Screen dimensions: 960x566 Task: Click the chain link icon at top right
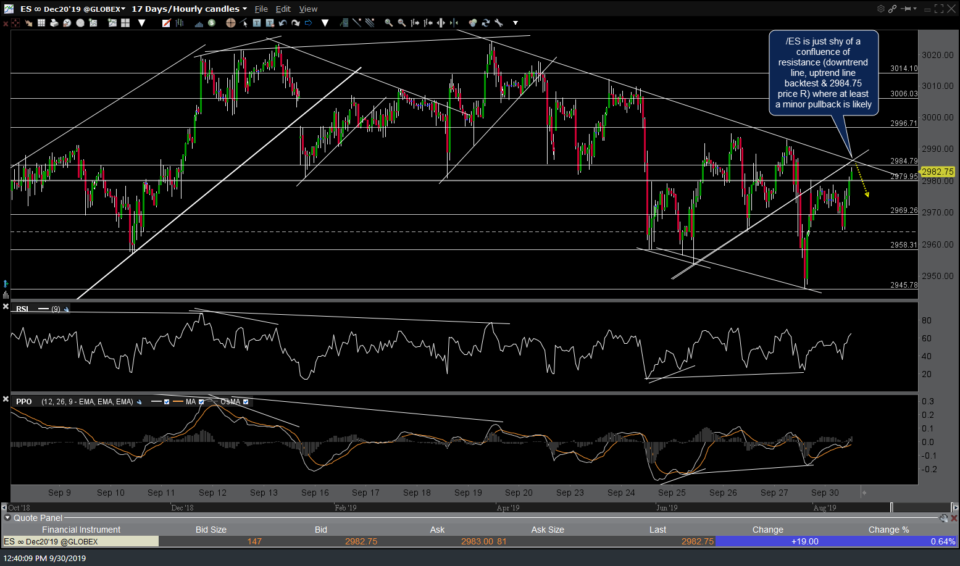pyautogui.click(x=893, y=9)
